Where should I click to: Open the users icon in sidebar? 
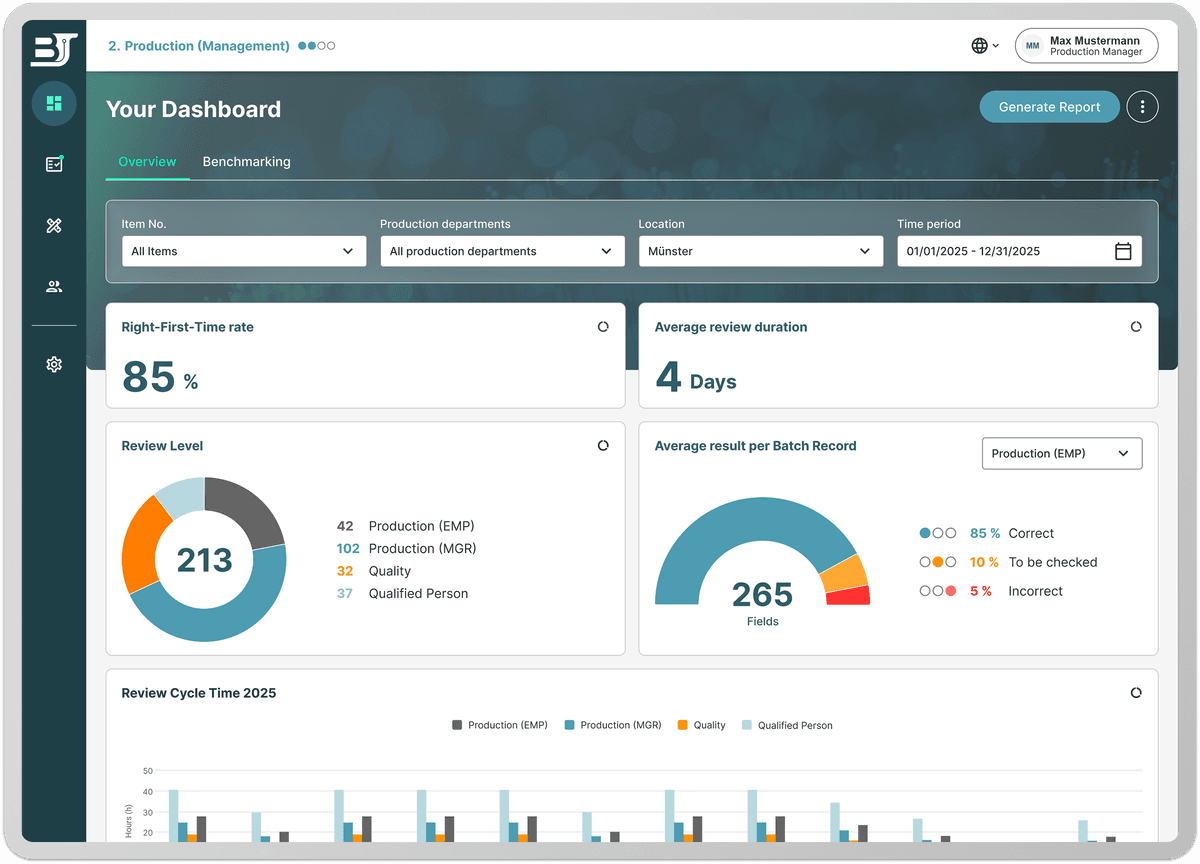point(54,287)
